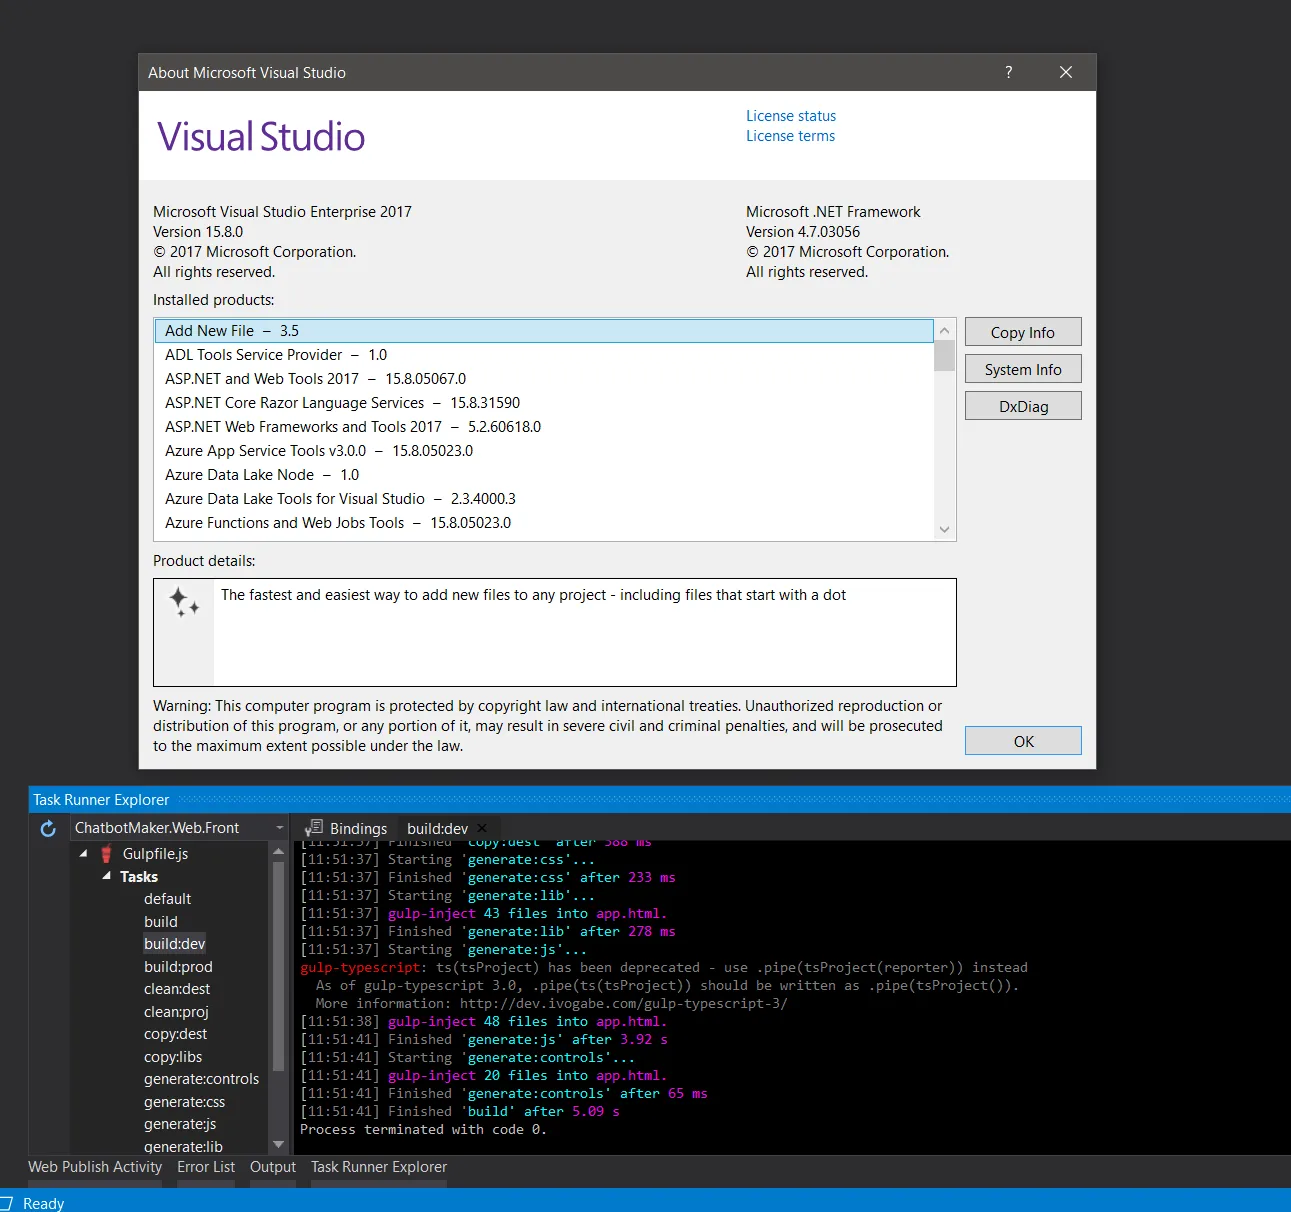Open the License terms link

click(790, 136)
